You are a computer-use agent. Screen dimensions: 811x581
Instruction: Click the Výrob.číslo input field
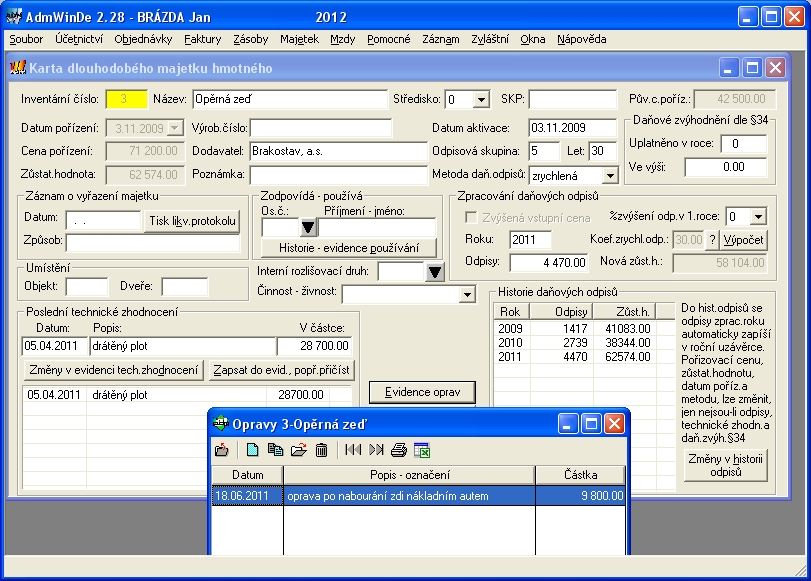pos(321,128)
